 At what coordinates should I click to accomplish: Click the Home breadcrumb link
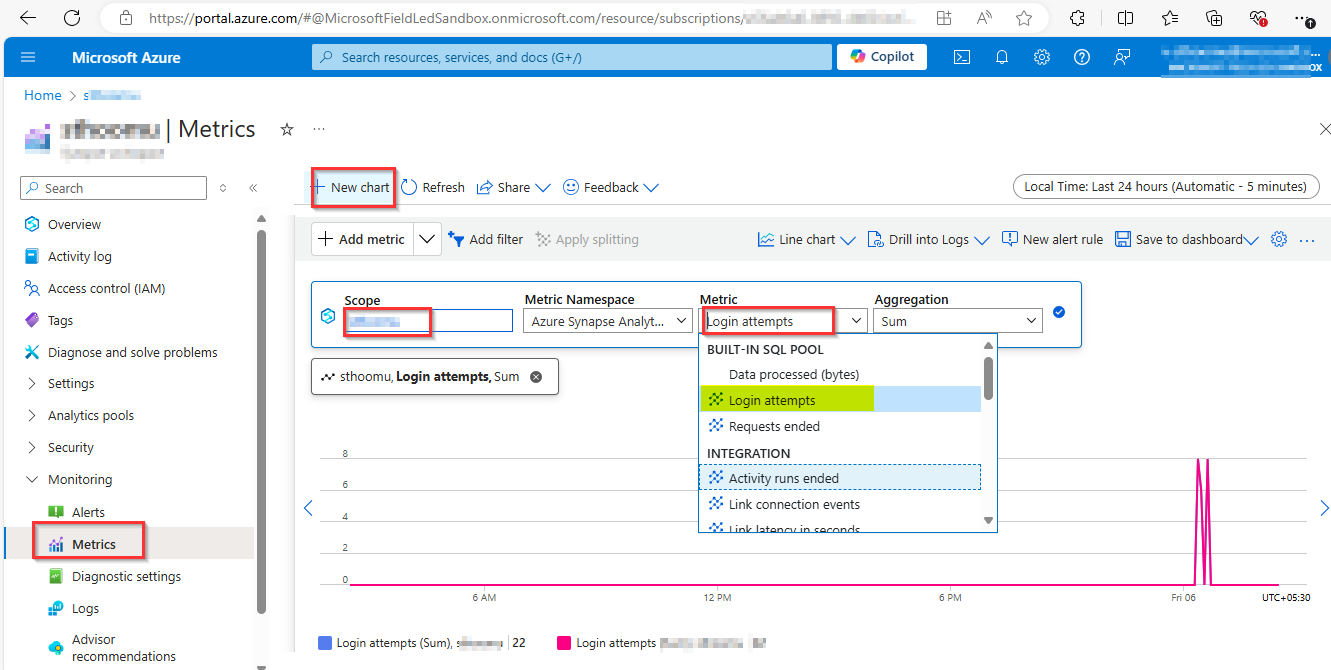pyautogui.click(x=43, y=95)
